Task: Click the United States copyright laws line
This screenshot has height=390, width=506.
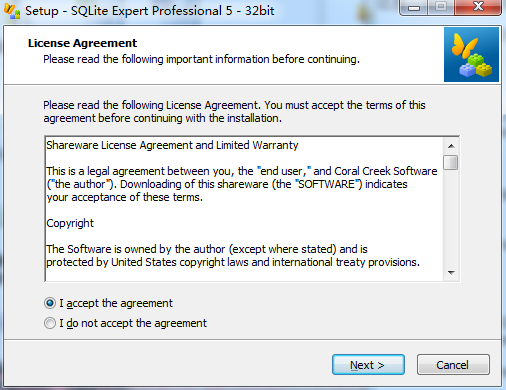Action: 233,262
